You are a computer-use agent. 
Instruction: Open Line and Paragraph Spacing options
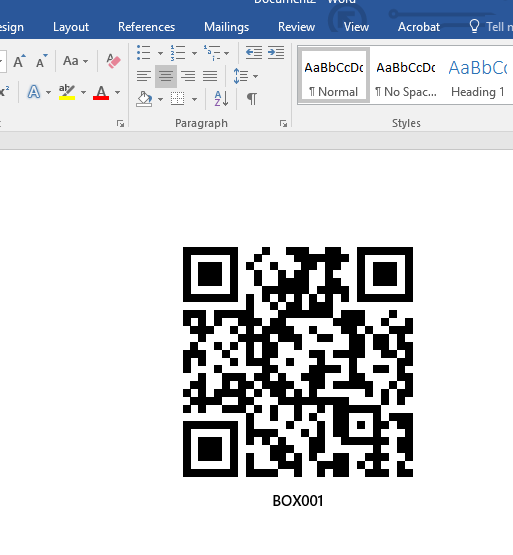(x=245, y=76)
